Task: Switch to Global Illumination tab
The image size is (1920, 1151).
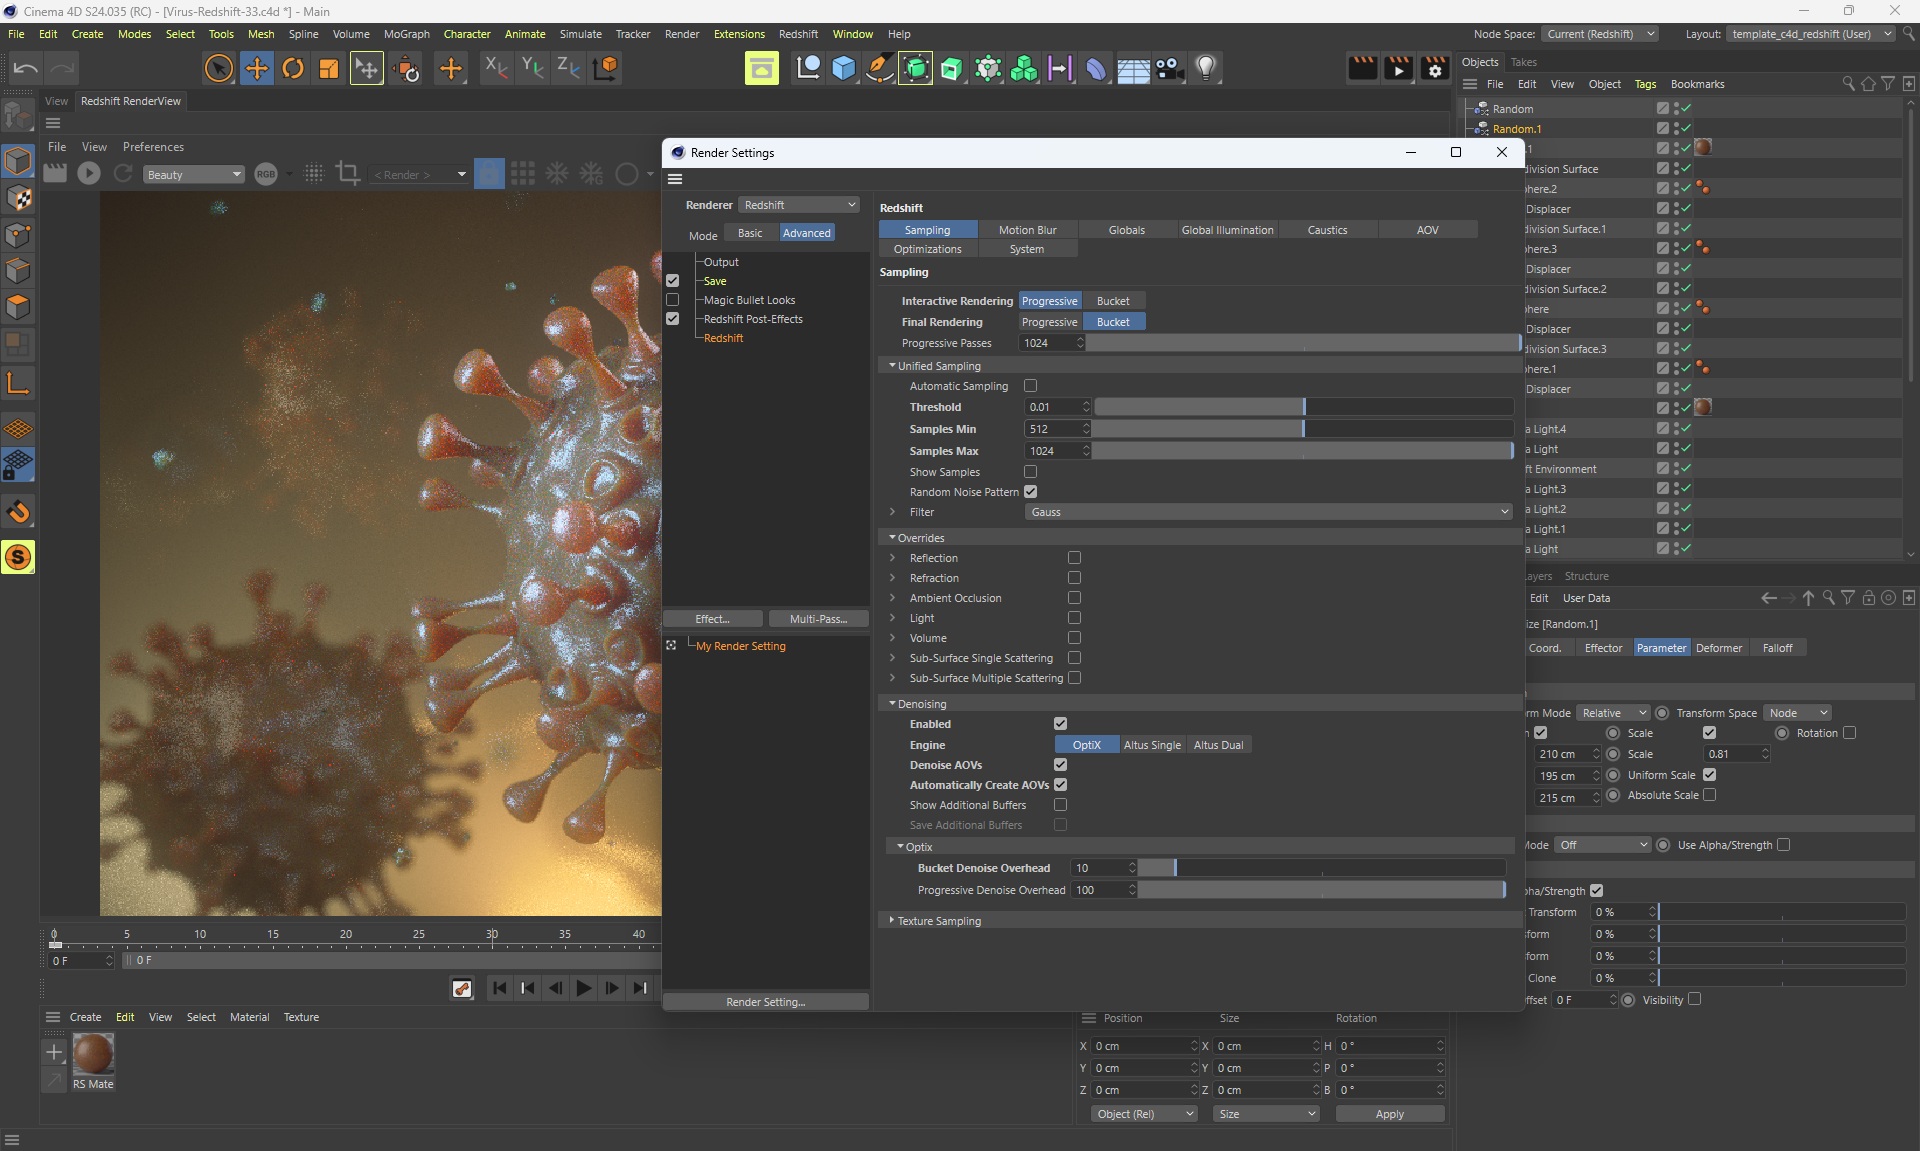Action: [x=1227, y=230]
